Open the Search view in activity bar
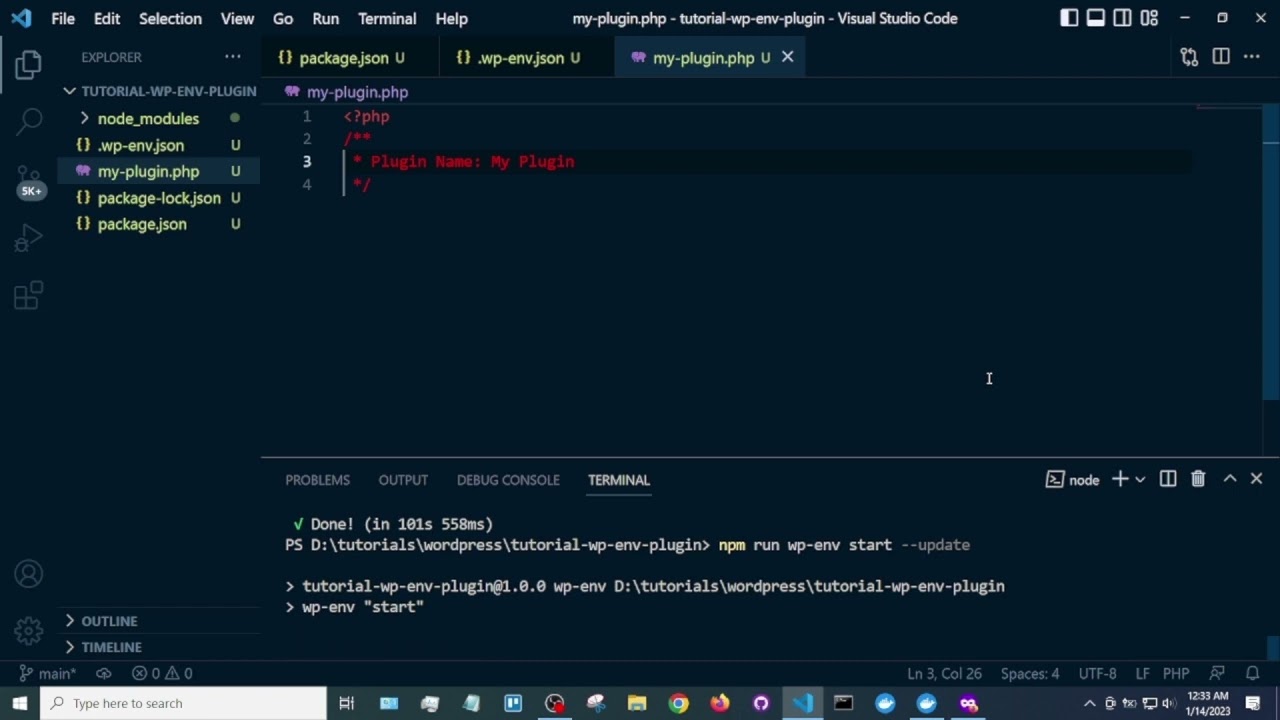Viewport: 1280px width, 720px height. point(28,122)
